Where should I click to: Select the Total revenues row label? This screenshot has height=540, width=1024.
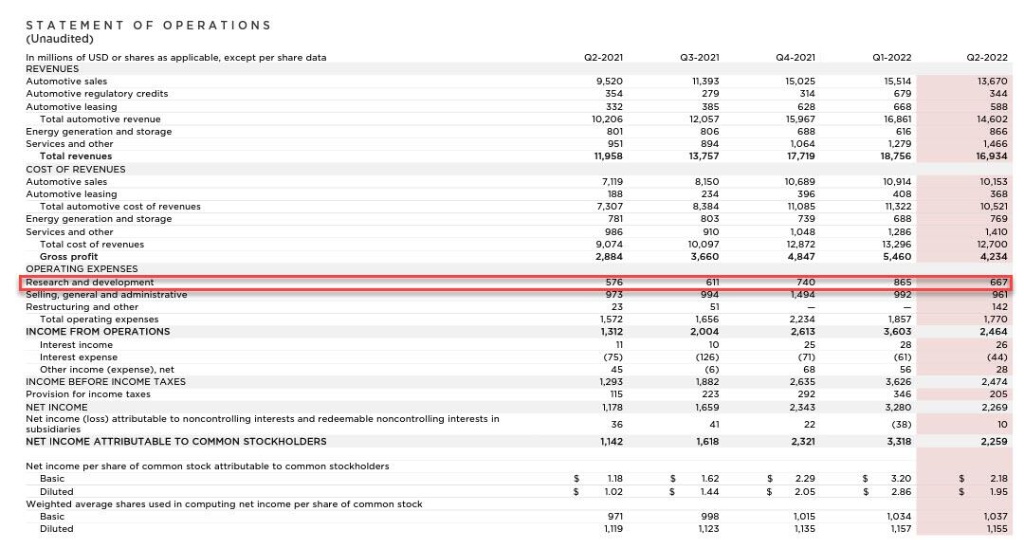tap(76, 156)
